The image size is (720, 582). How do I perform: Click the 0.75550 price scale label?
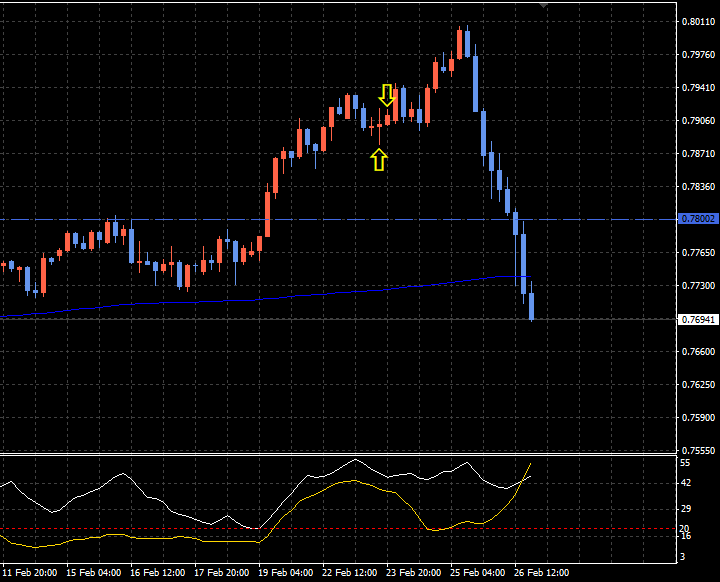[698, 451]
